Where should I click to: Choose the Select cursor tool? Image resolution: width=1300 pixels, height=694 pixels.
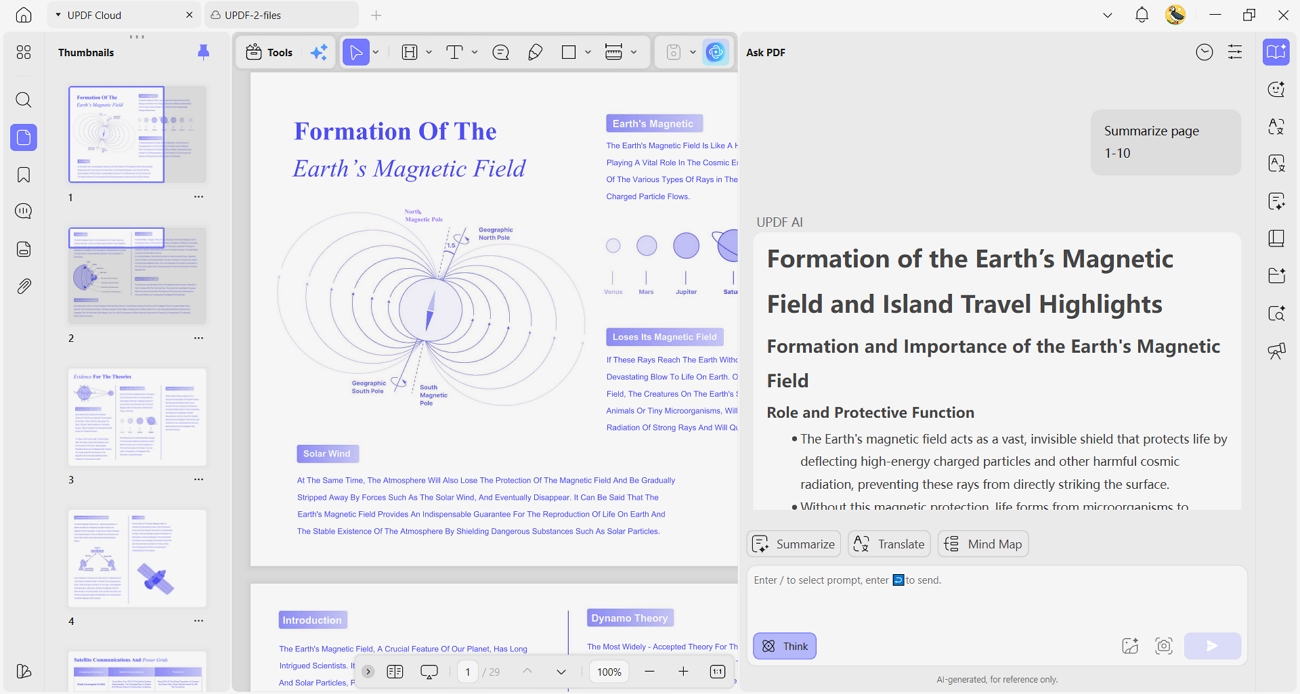point(356,52)
